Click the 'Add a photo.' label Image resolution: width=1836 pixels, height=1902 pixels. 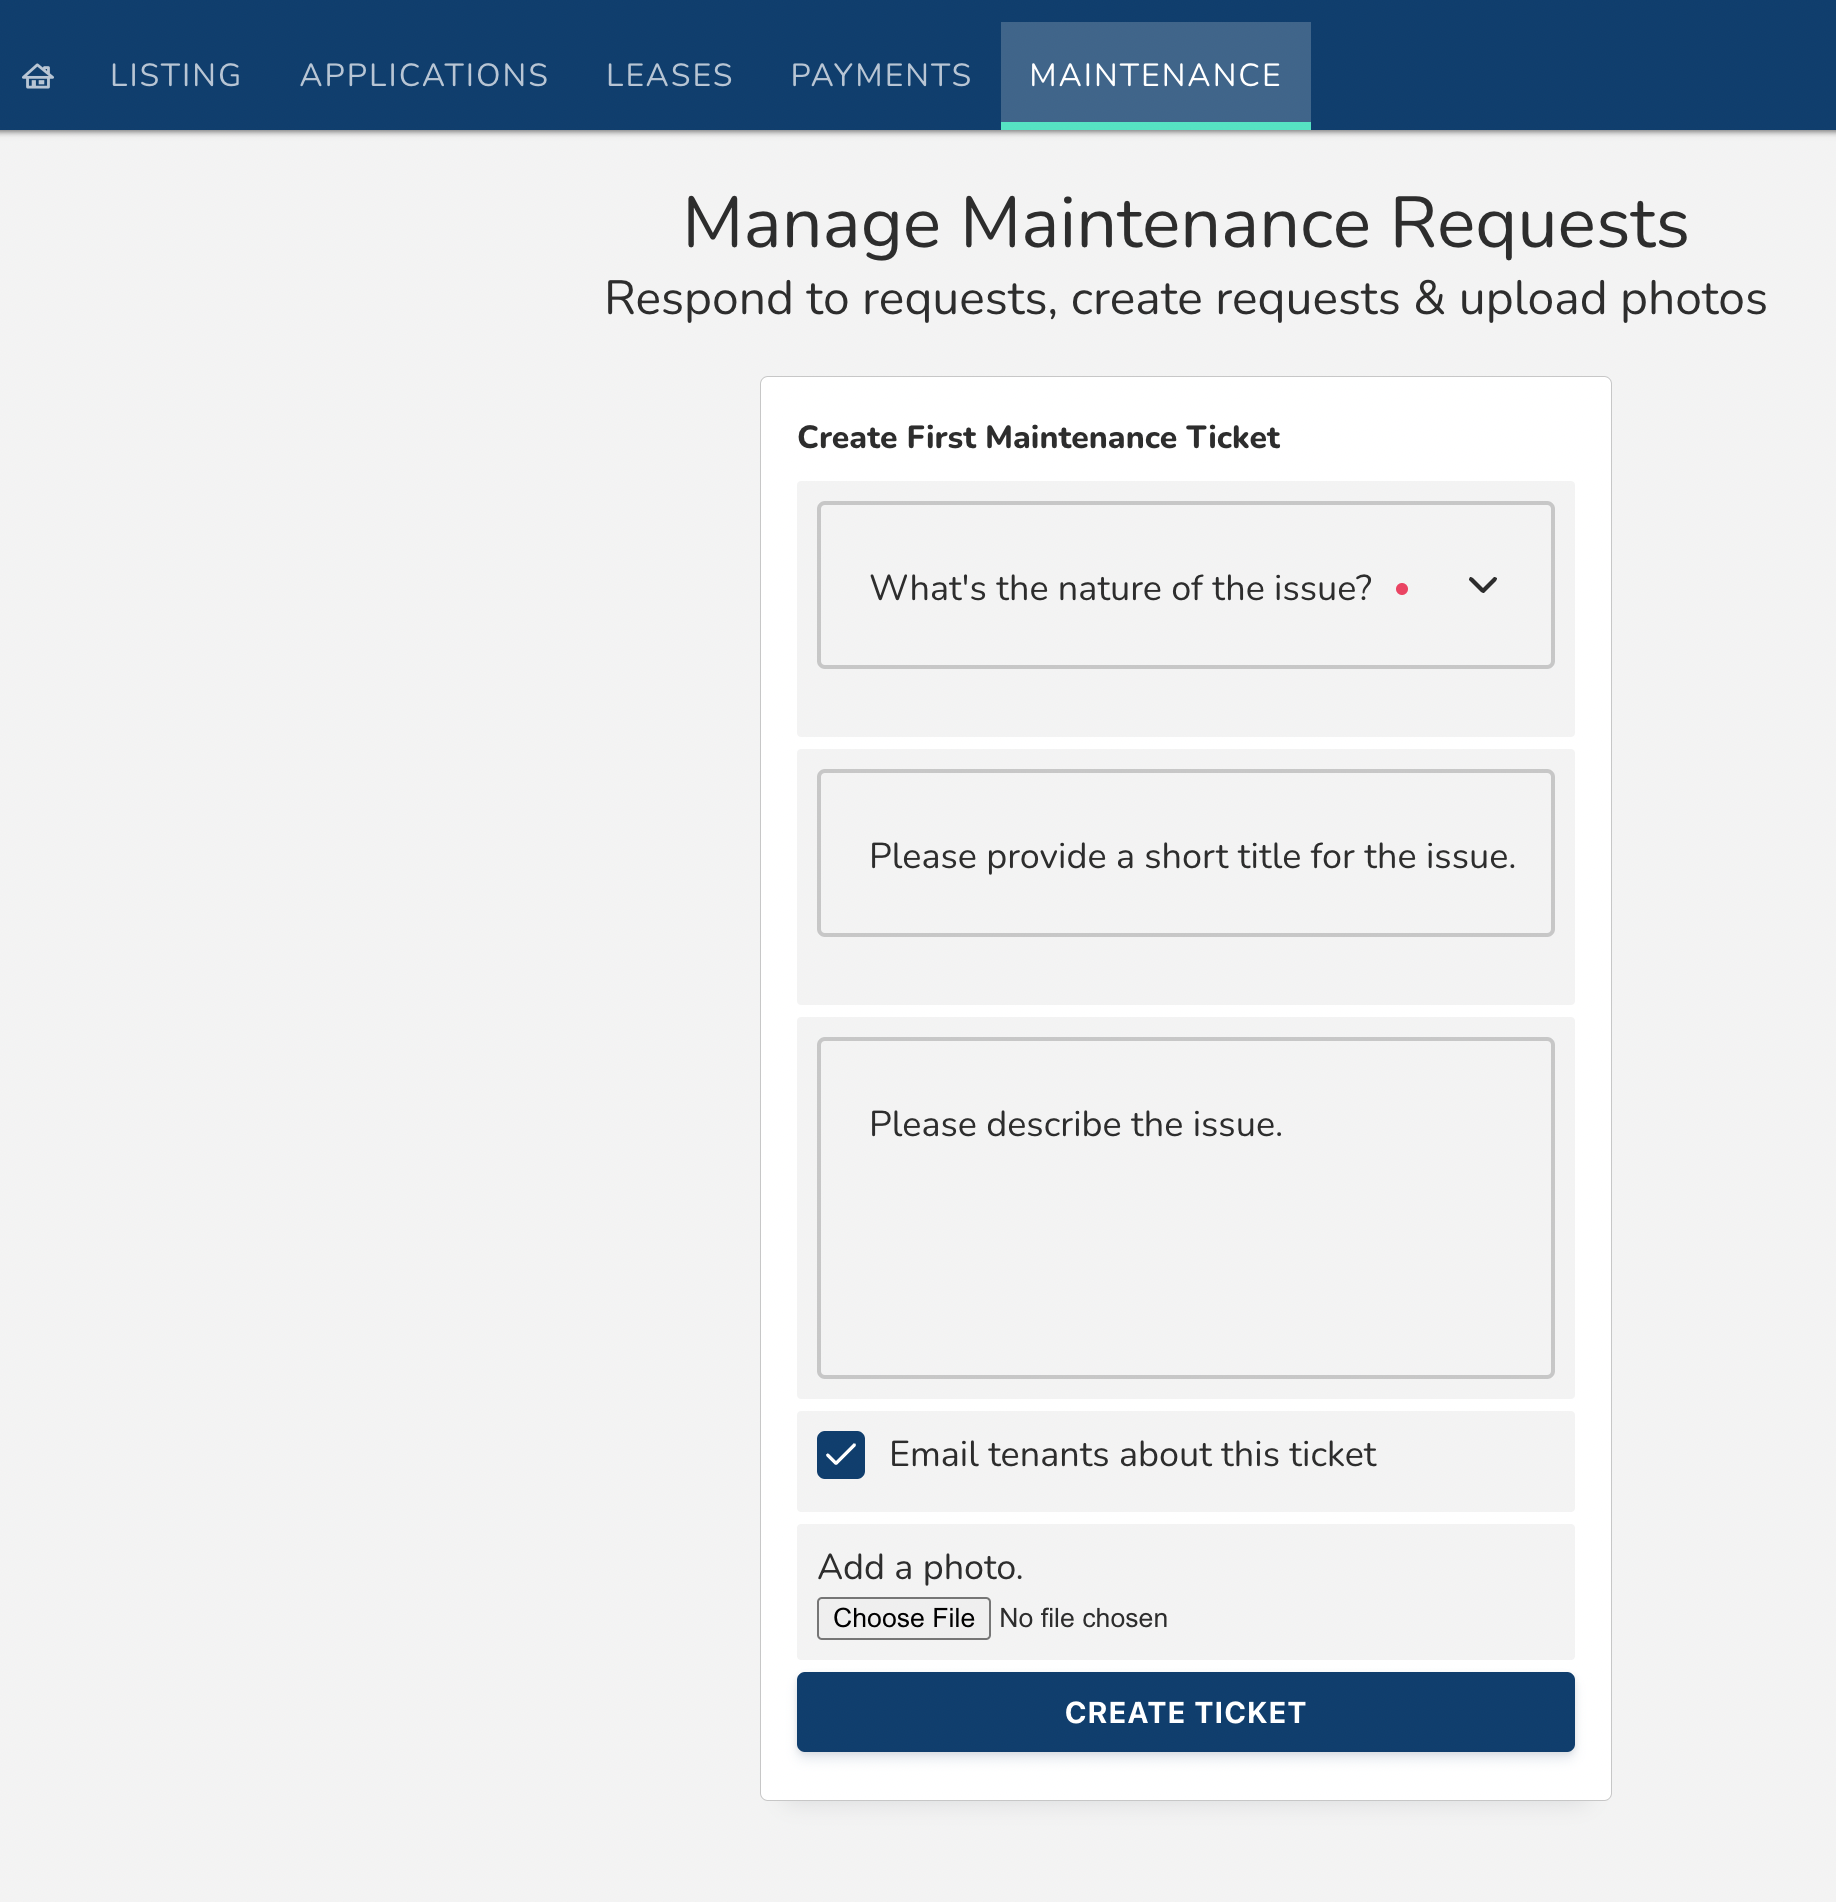click(x=920, y=1567)
